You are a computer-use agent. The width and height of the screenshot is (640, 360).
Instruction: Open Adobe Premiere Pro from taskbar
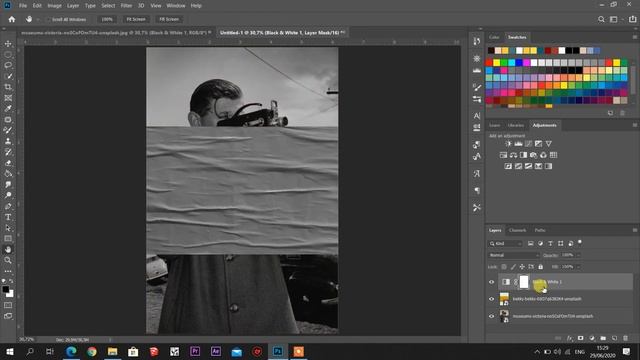(195, 351)
